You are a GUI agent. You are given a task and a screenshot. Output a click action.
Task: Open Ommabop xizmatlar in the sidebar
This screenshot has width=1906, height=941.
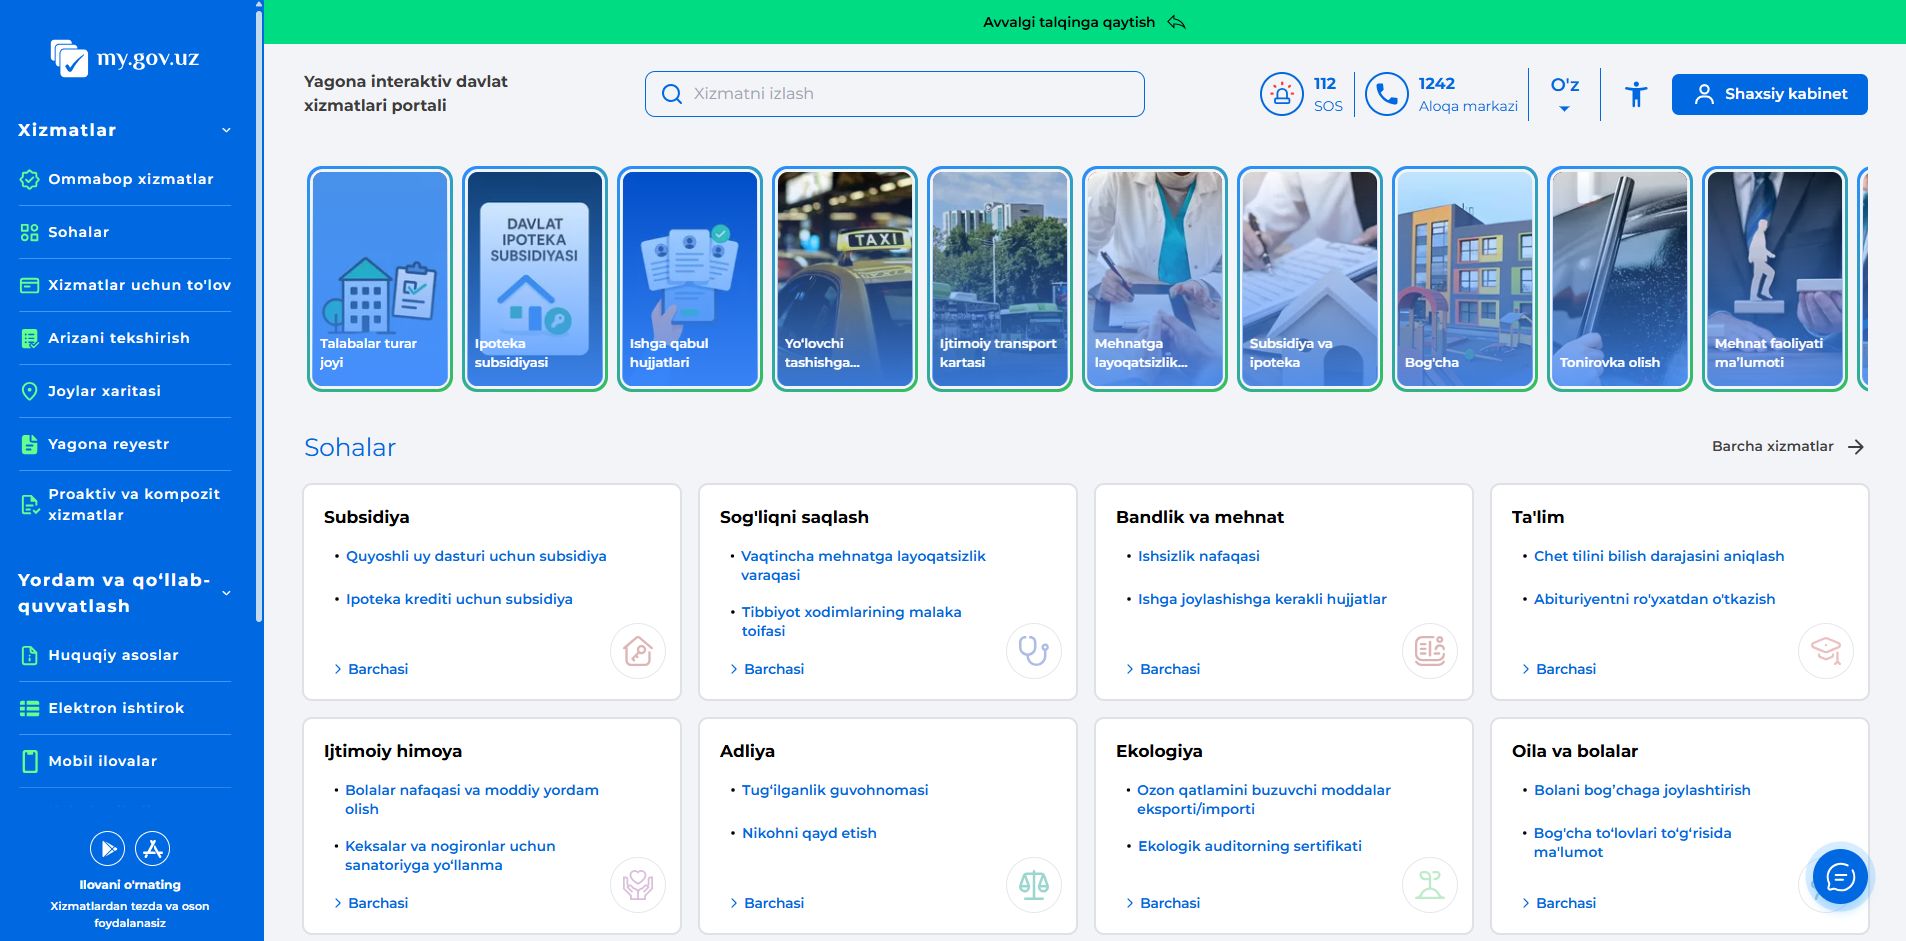click(x=130, y=179)
